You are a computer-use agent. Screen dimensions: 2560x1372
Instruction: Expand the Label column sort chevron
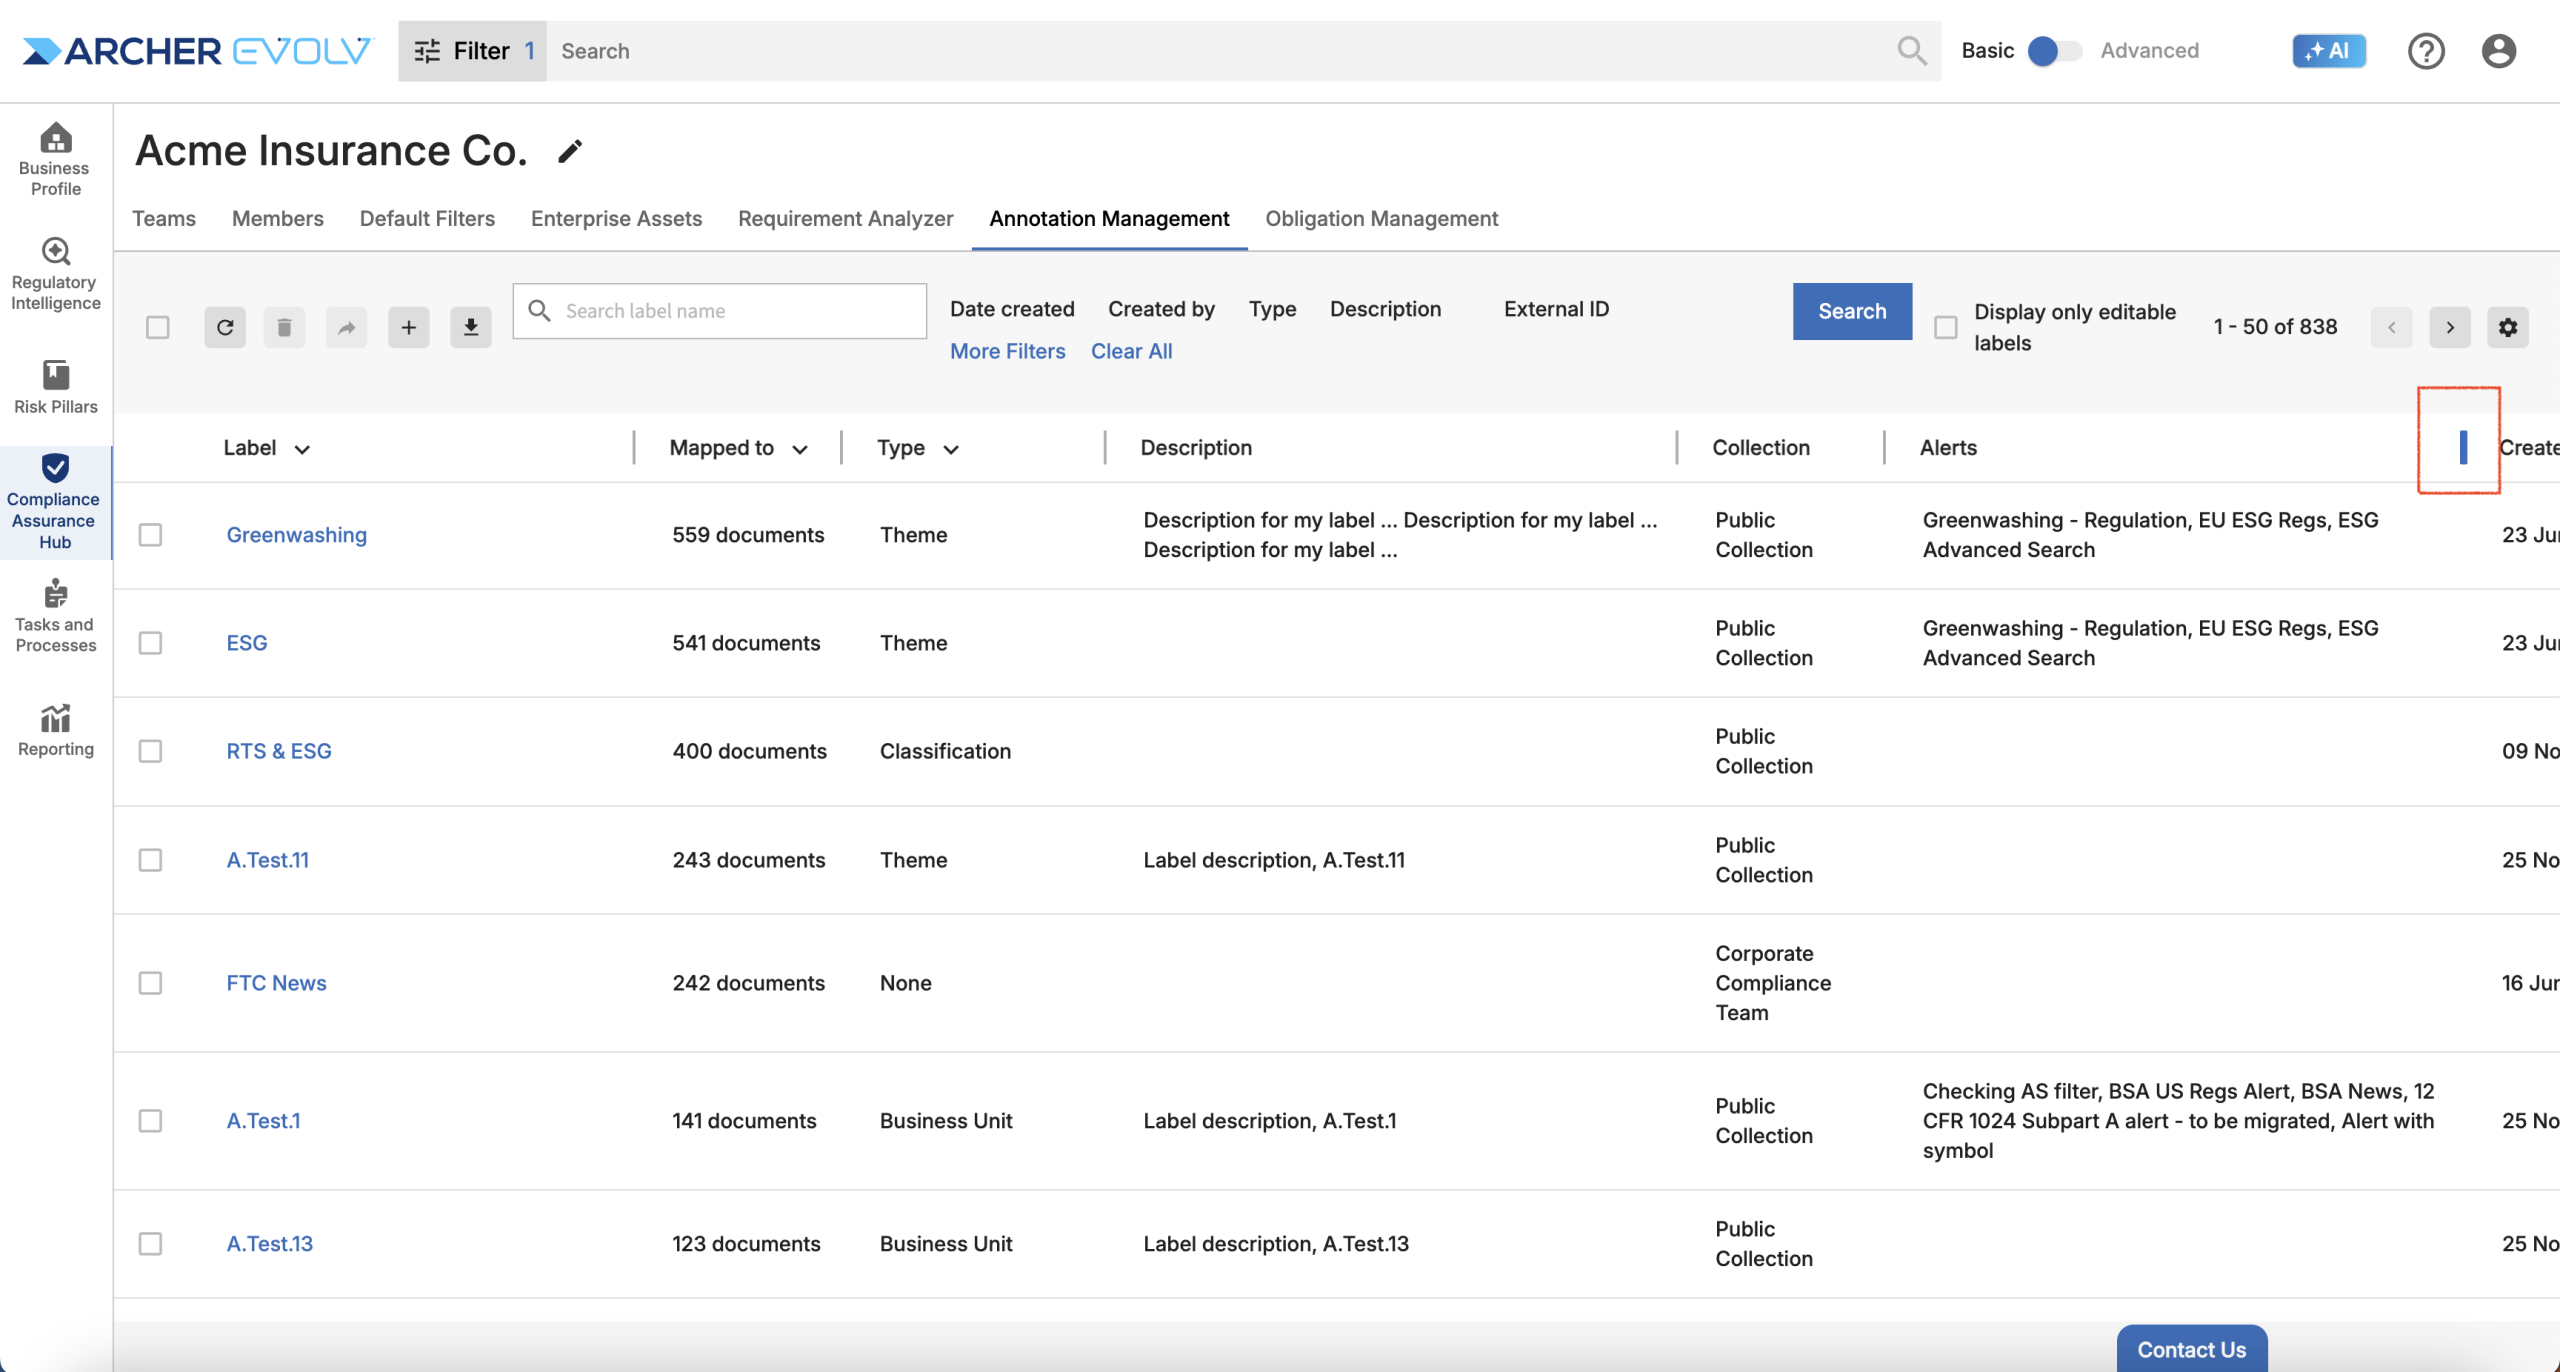tap(302, 449)
